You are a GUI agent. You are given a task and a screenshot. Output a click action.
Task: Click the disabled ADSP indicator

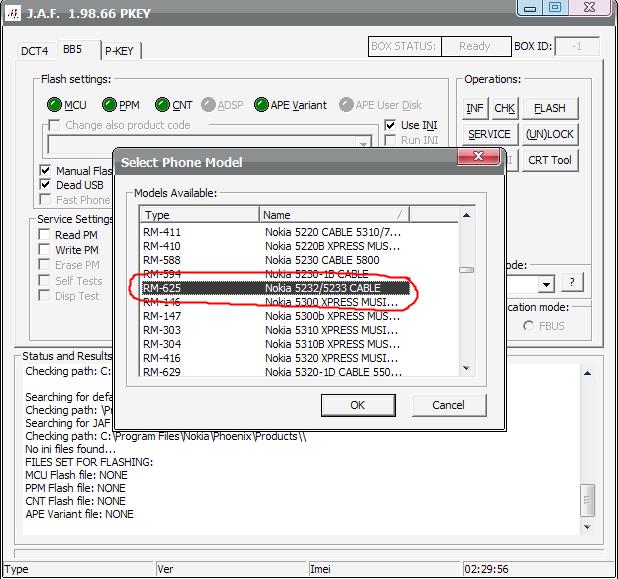point(208,105)
